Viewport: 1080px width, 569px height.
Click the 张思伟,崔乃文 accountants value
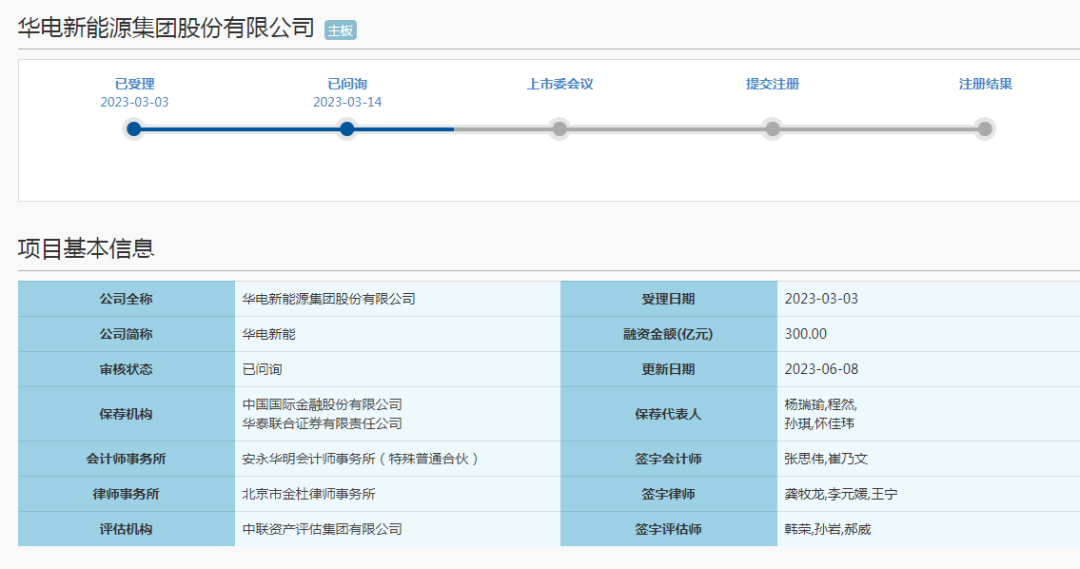coord(826,459)
